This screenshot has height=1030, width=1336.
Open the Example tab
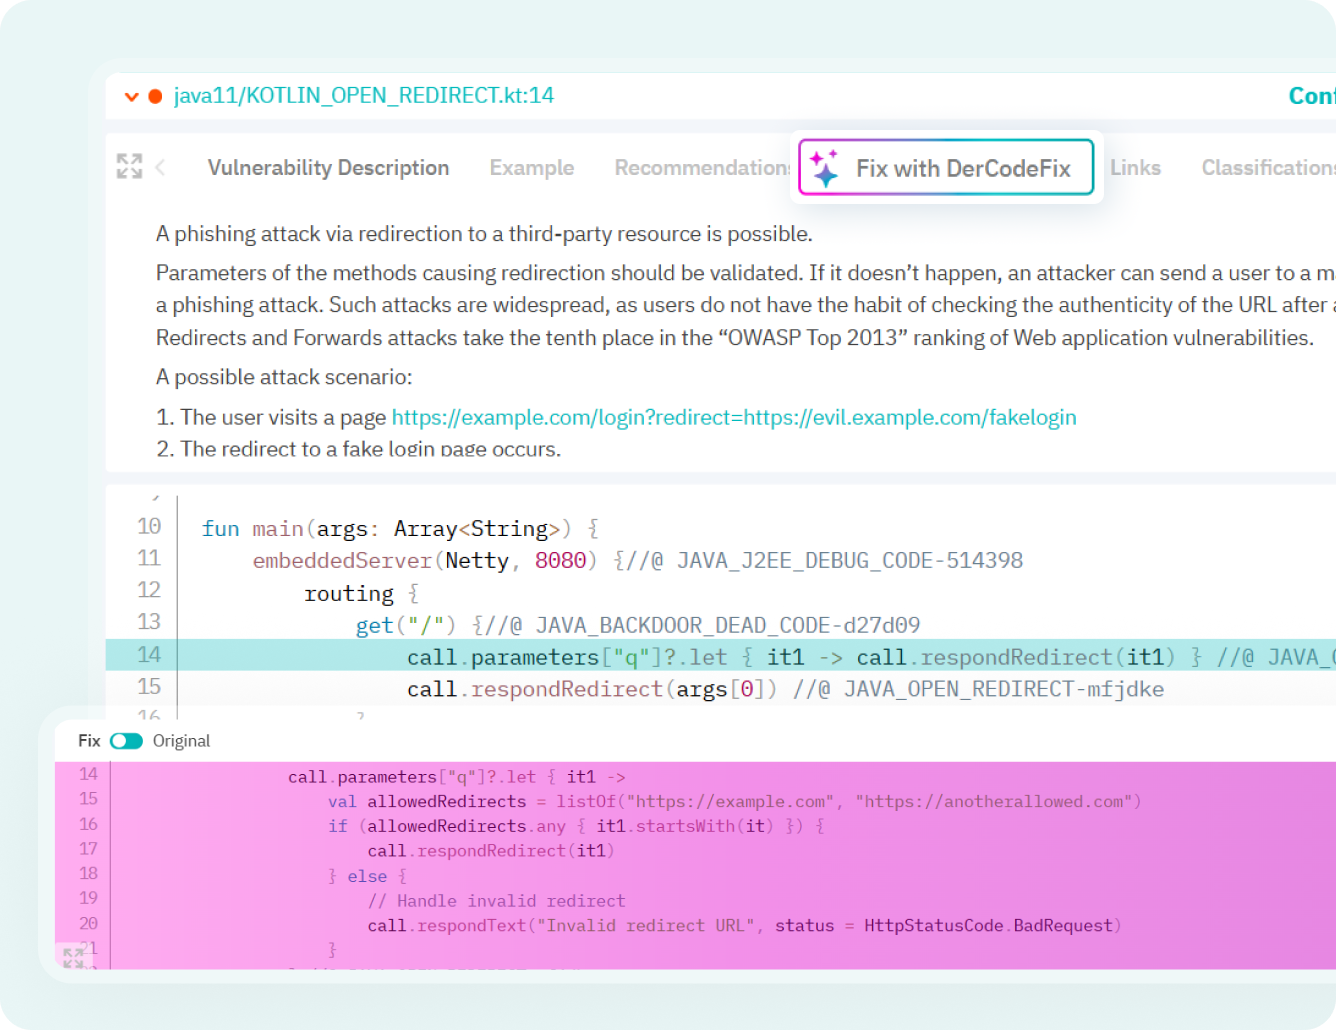click(531, 168)
